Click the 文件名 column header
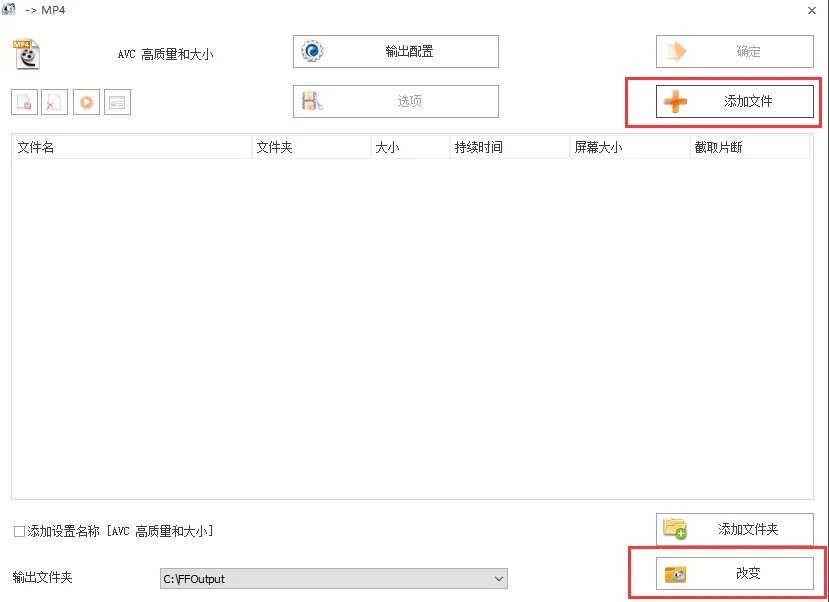The image size is (829, 602). [130, 146]
